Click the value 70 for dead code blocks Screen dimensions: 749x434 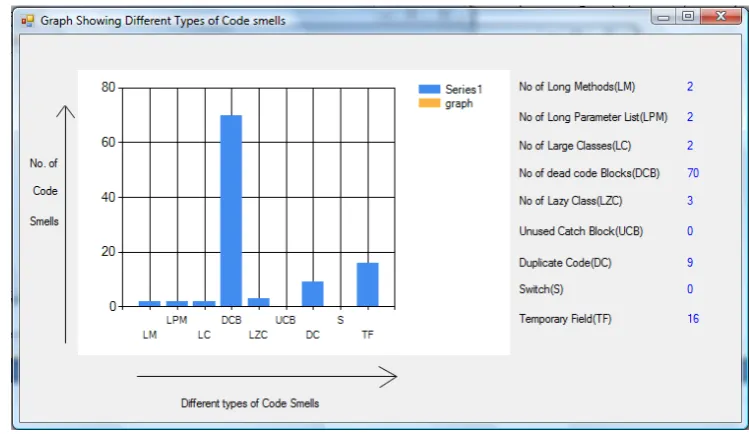click(693, 173)
